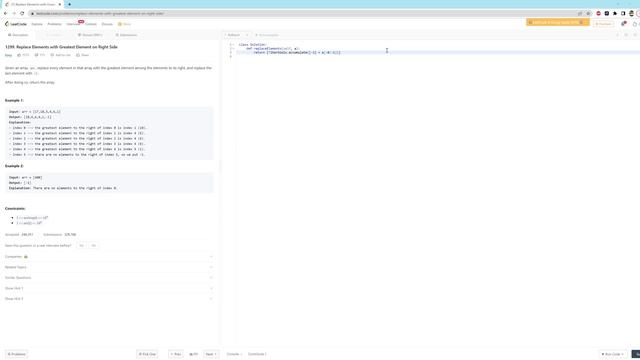The width and height of the screenshot is (640, 360).
Task: Click the Premium button
Action: pos(604,24)
